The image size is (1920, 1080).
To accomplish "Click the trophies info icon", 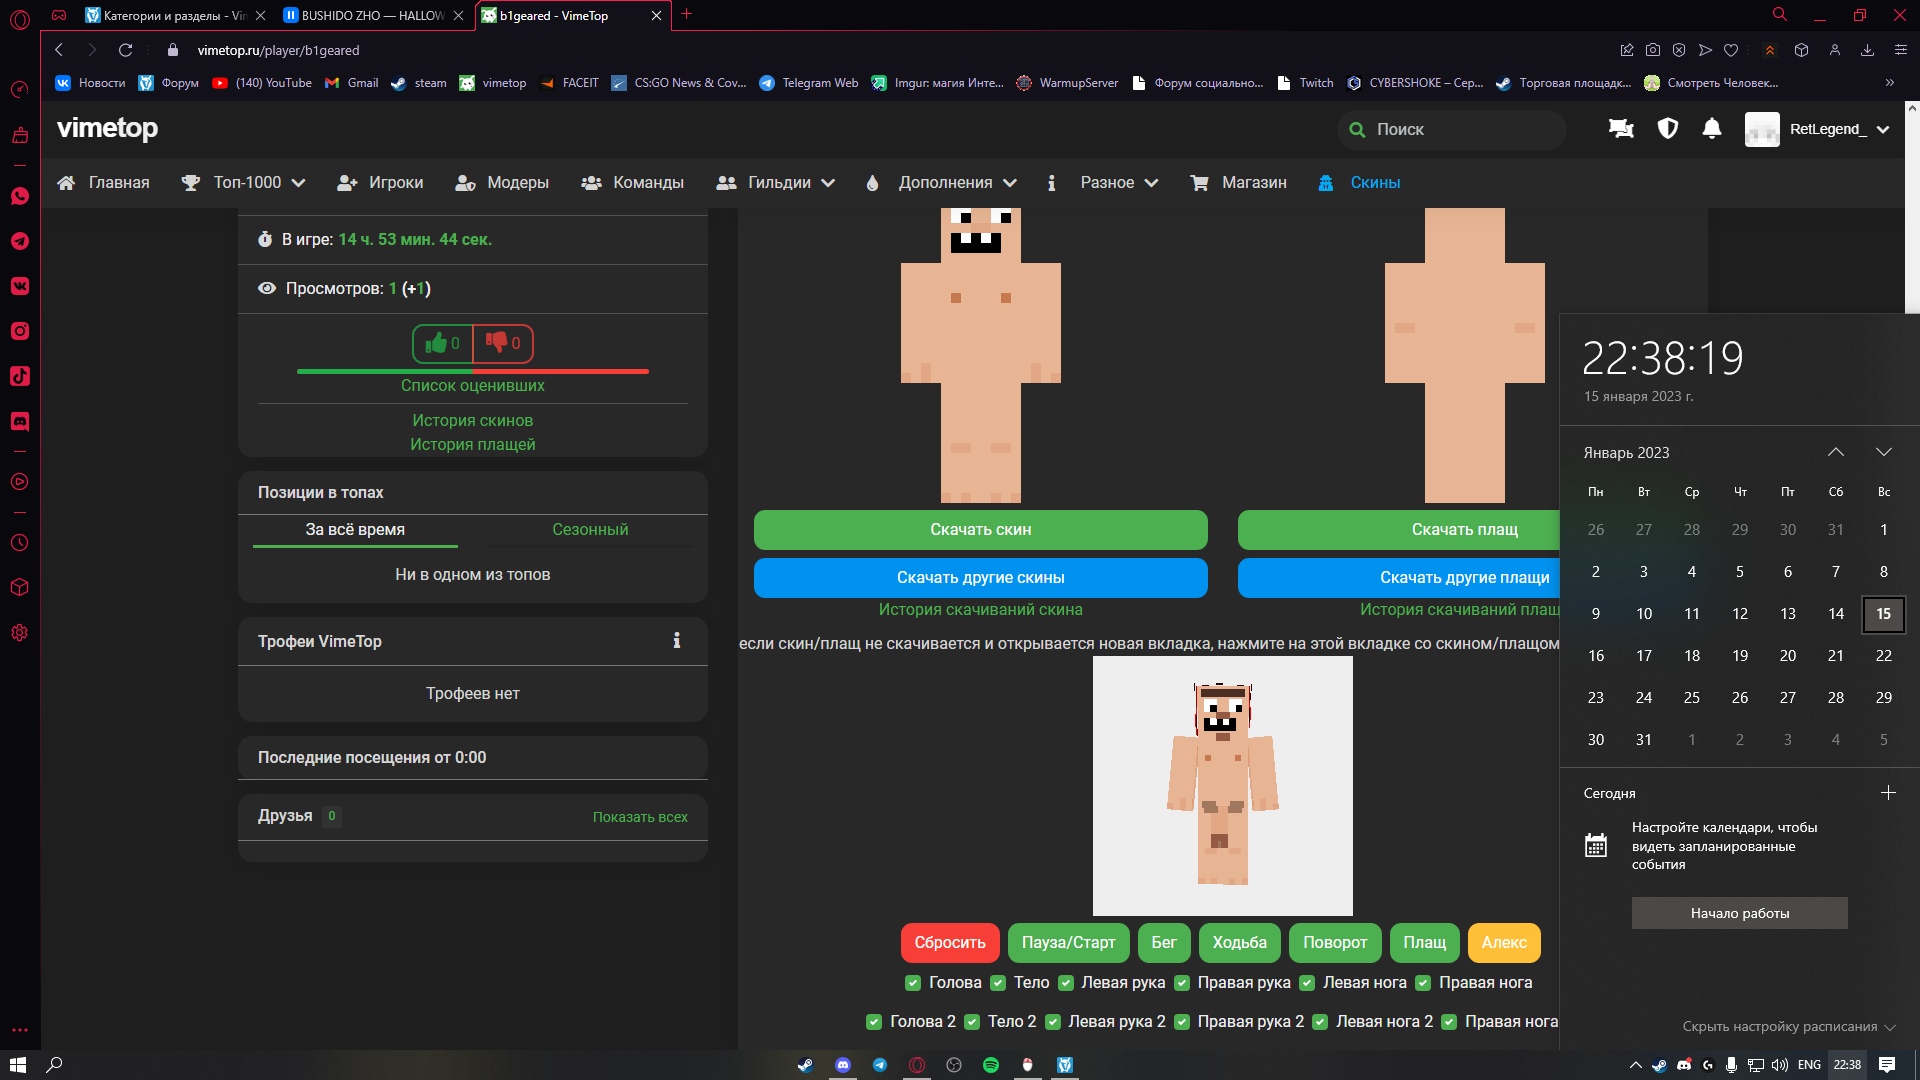I will (x=677, y=641).
